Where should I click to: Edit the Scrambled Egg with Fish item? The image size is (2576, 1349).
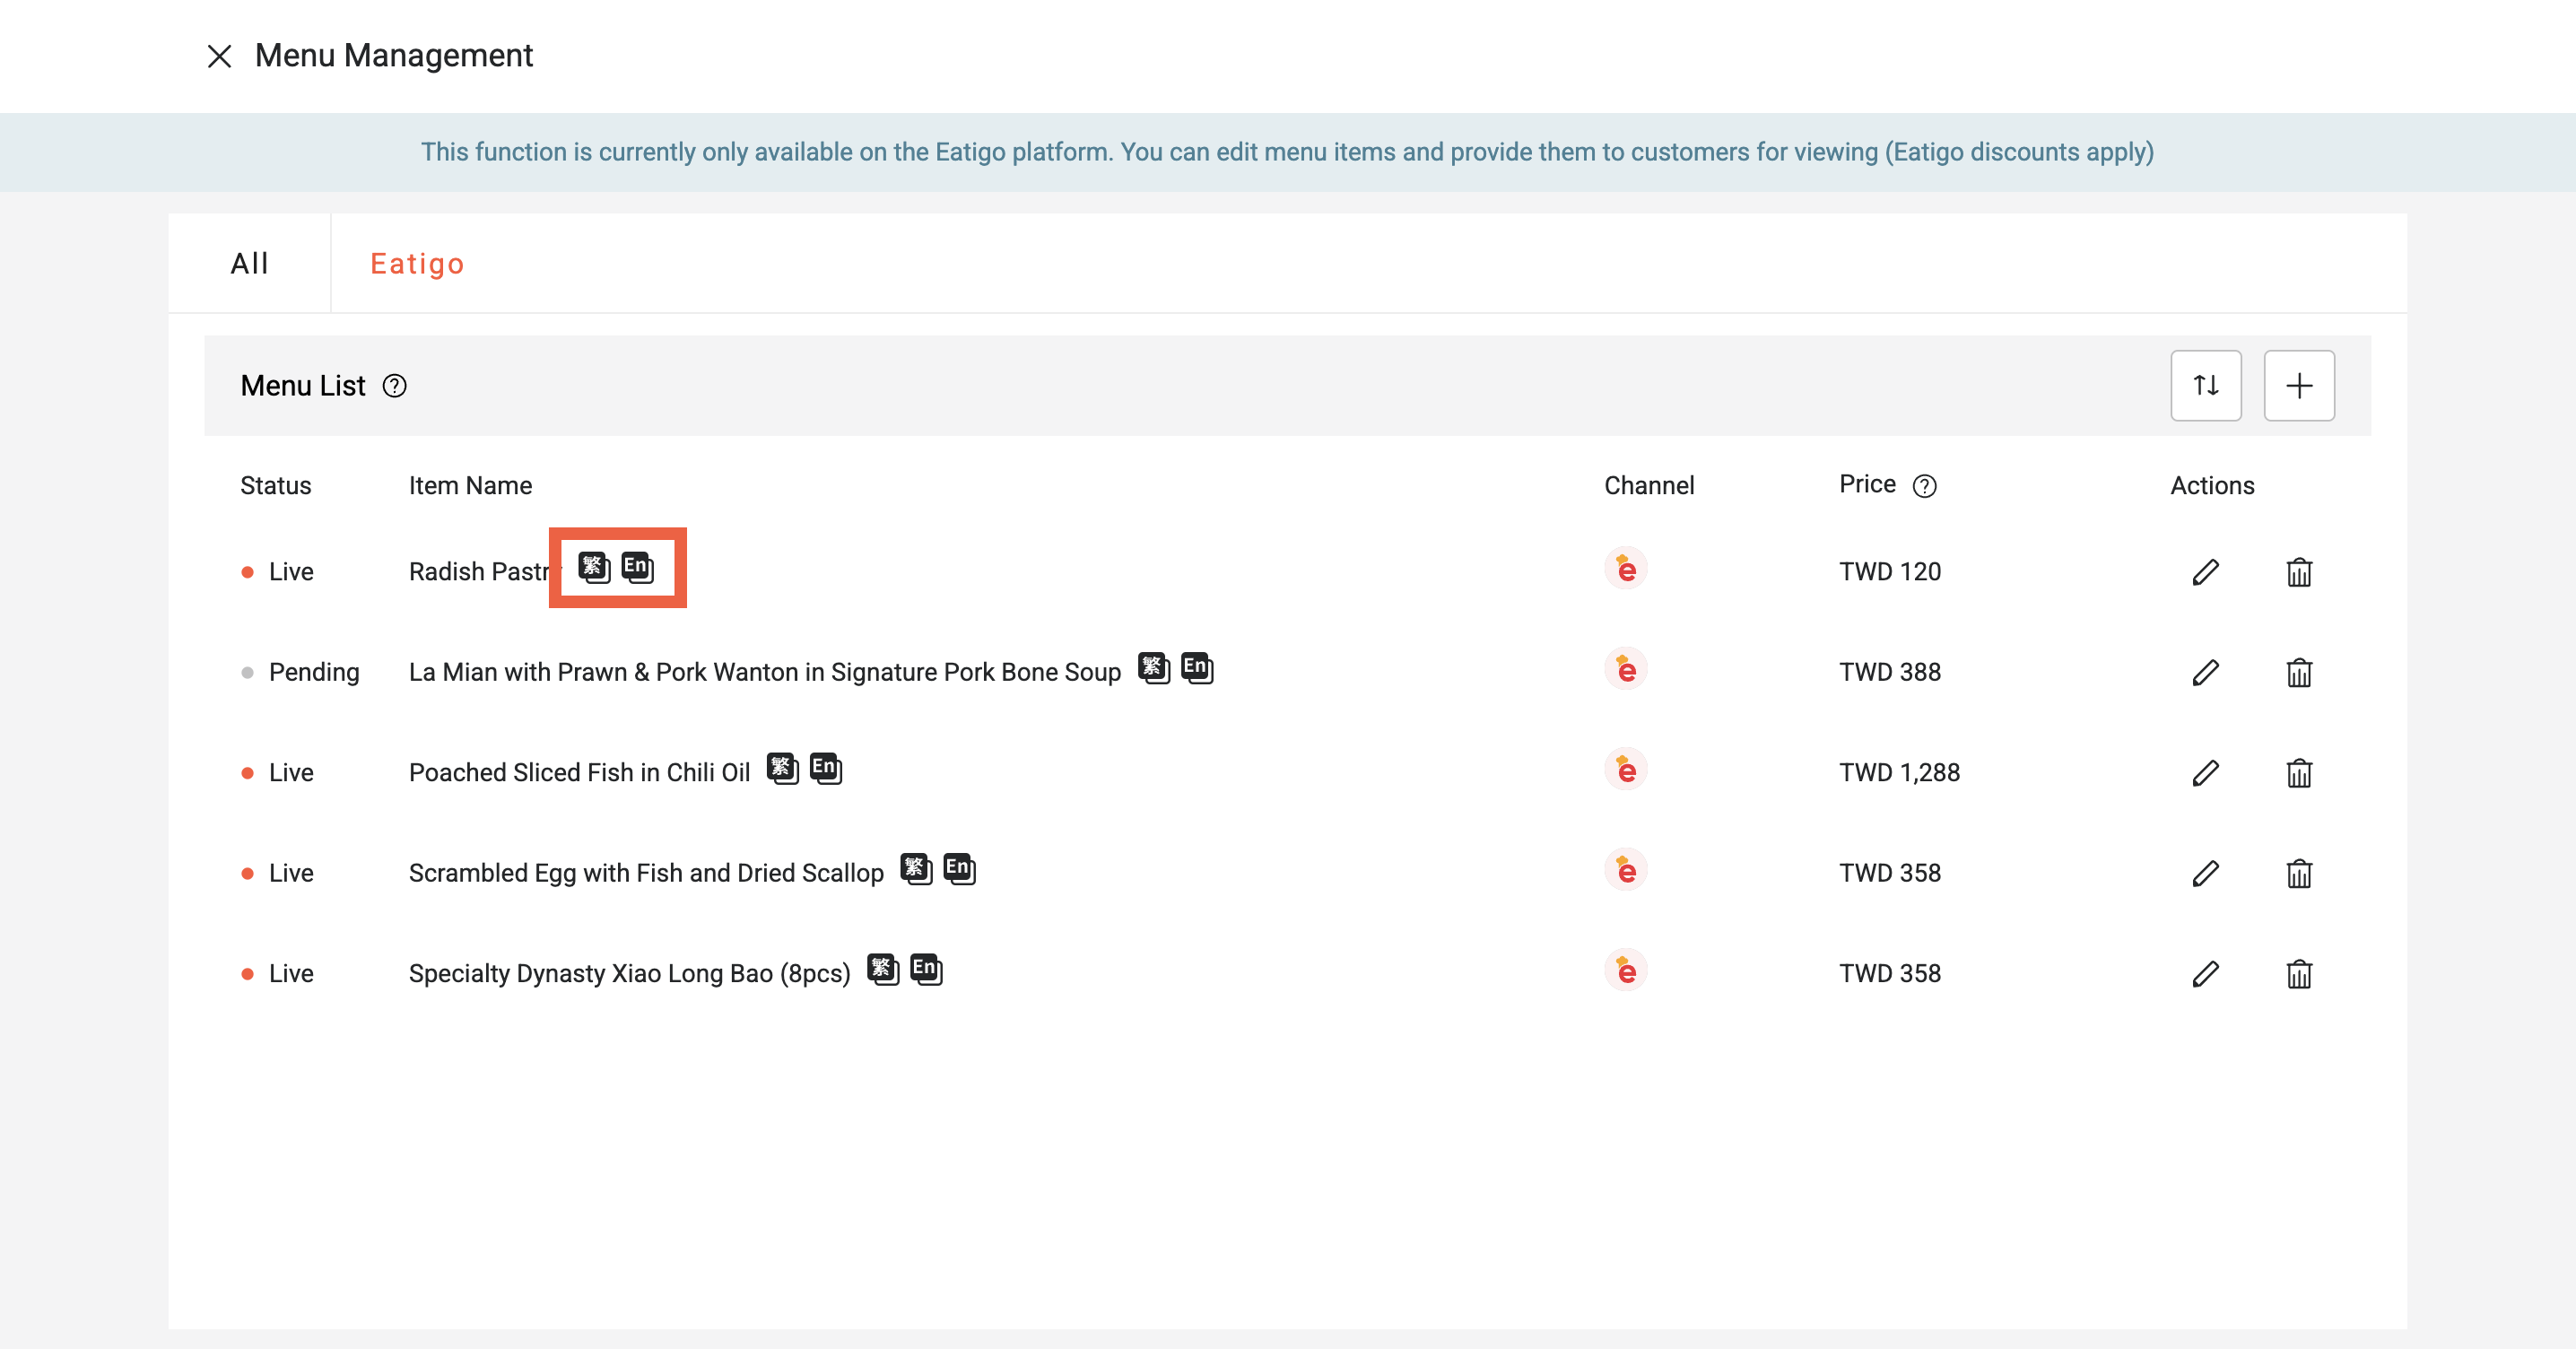pos(2205,874)
